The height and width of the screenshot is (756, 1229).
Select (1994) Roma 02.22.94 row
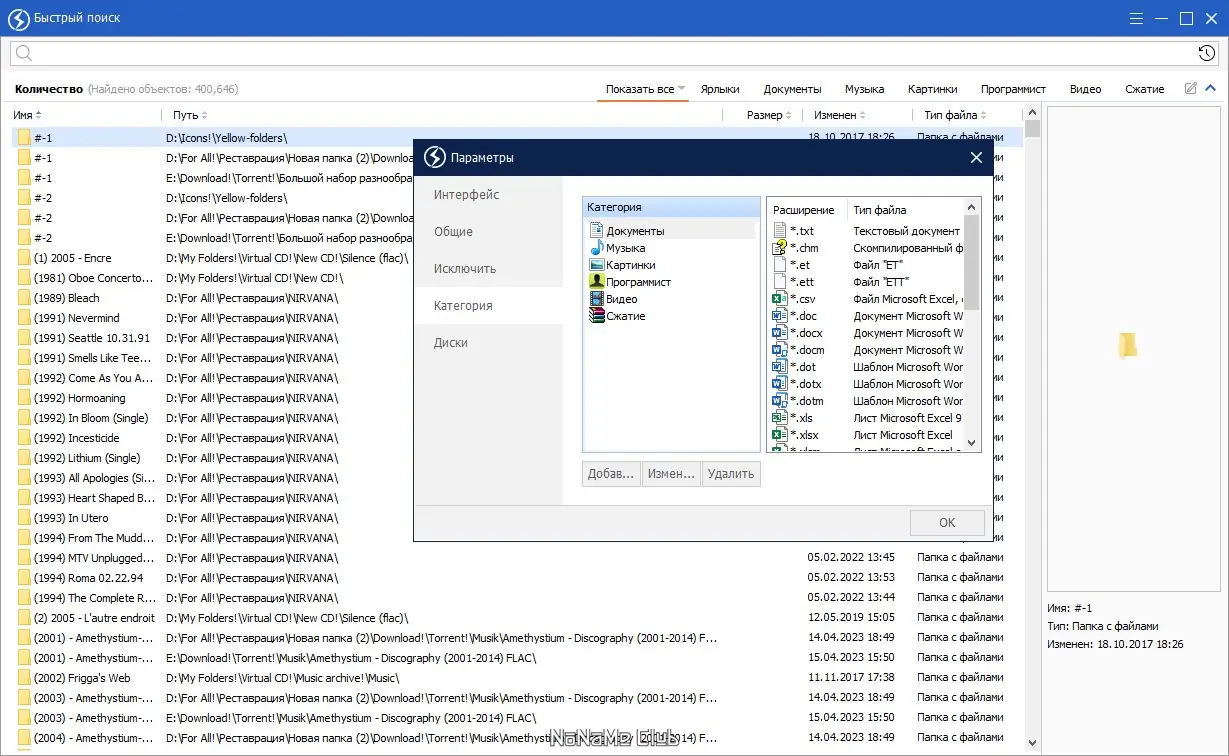517,578
